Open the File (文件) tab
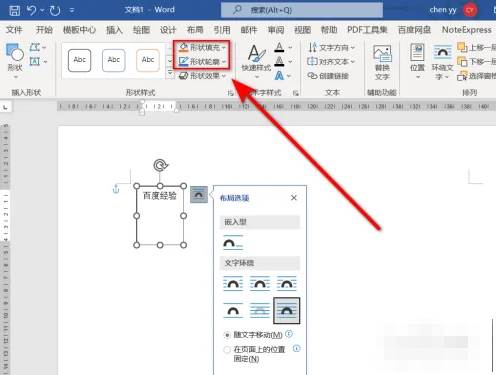 (14, 30)
